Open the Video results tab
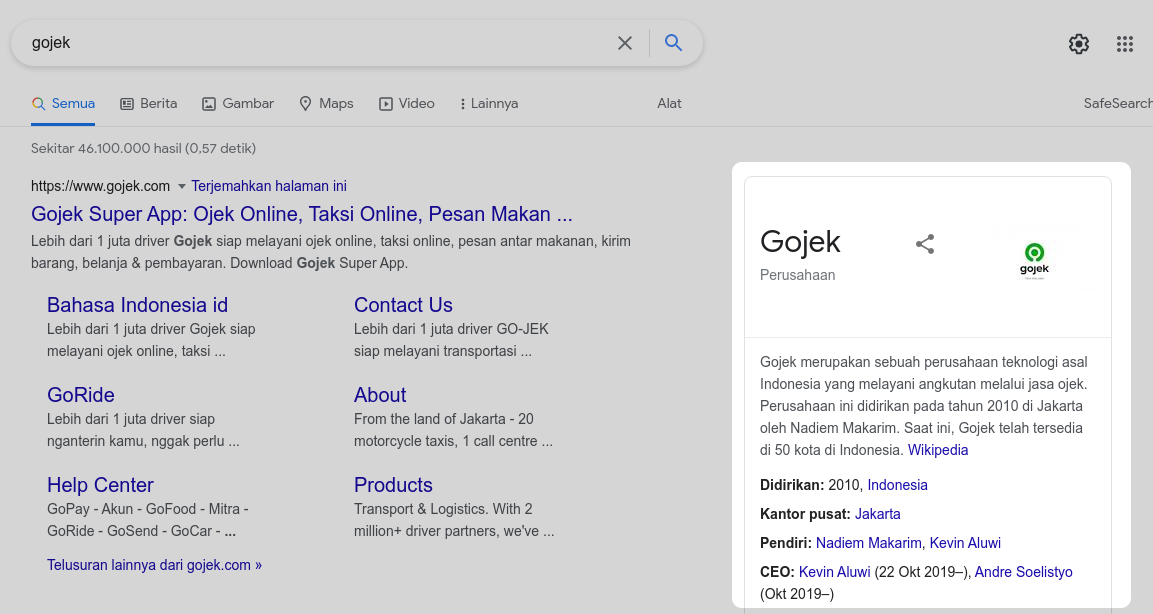The height and width of the screenshot is (614, 1153). (x=406, y=103)
